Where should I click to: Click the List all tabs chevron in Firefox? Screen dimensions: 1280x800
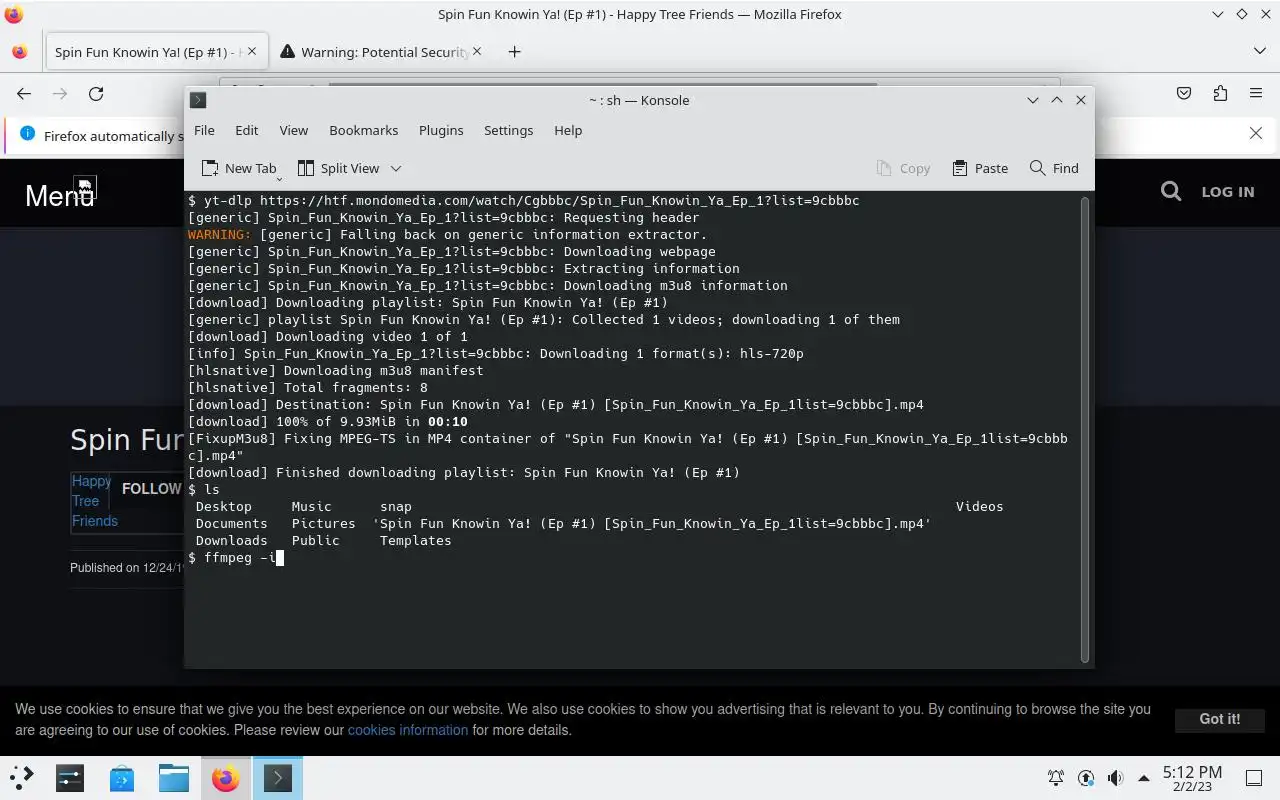click(1259, 51)
